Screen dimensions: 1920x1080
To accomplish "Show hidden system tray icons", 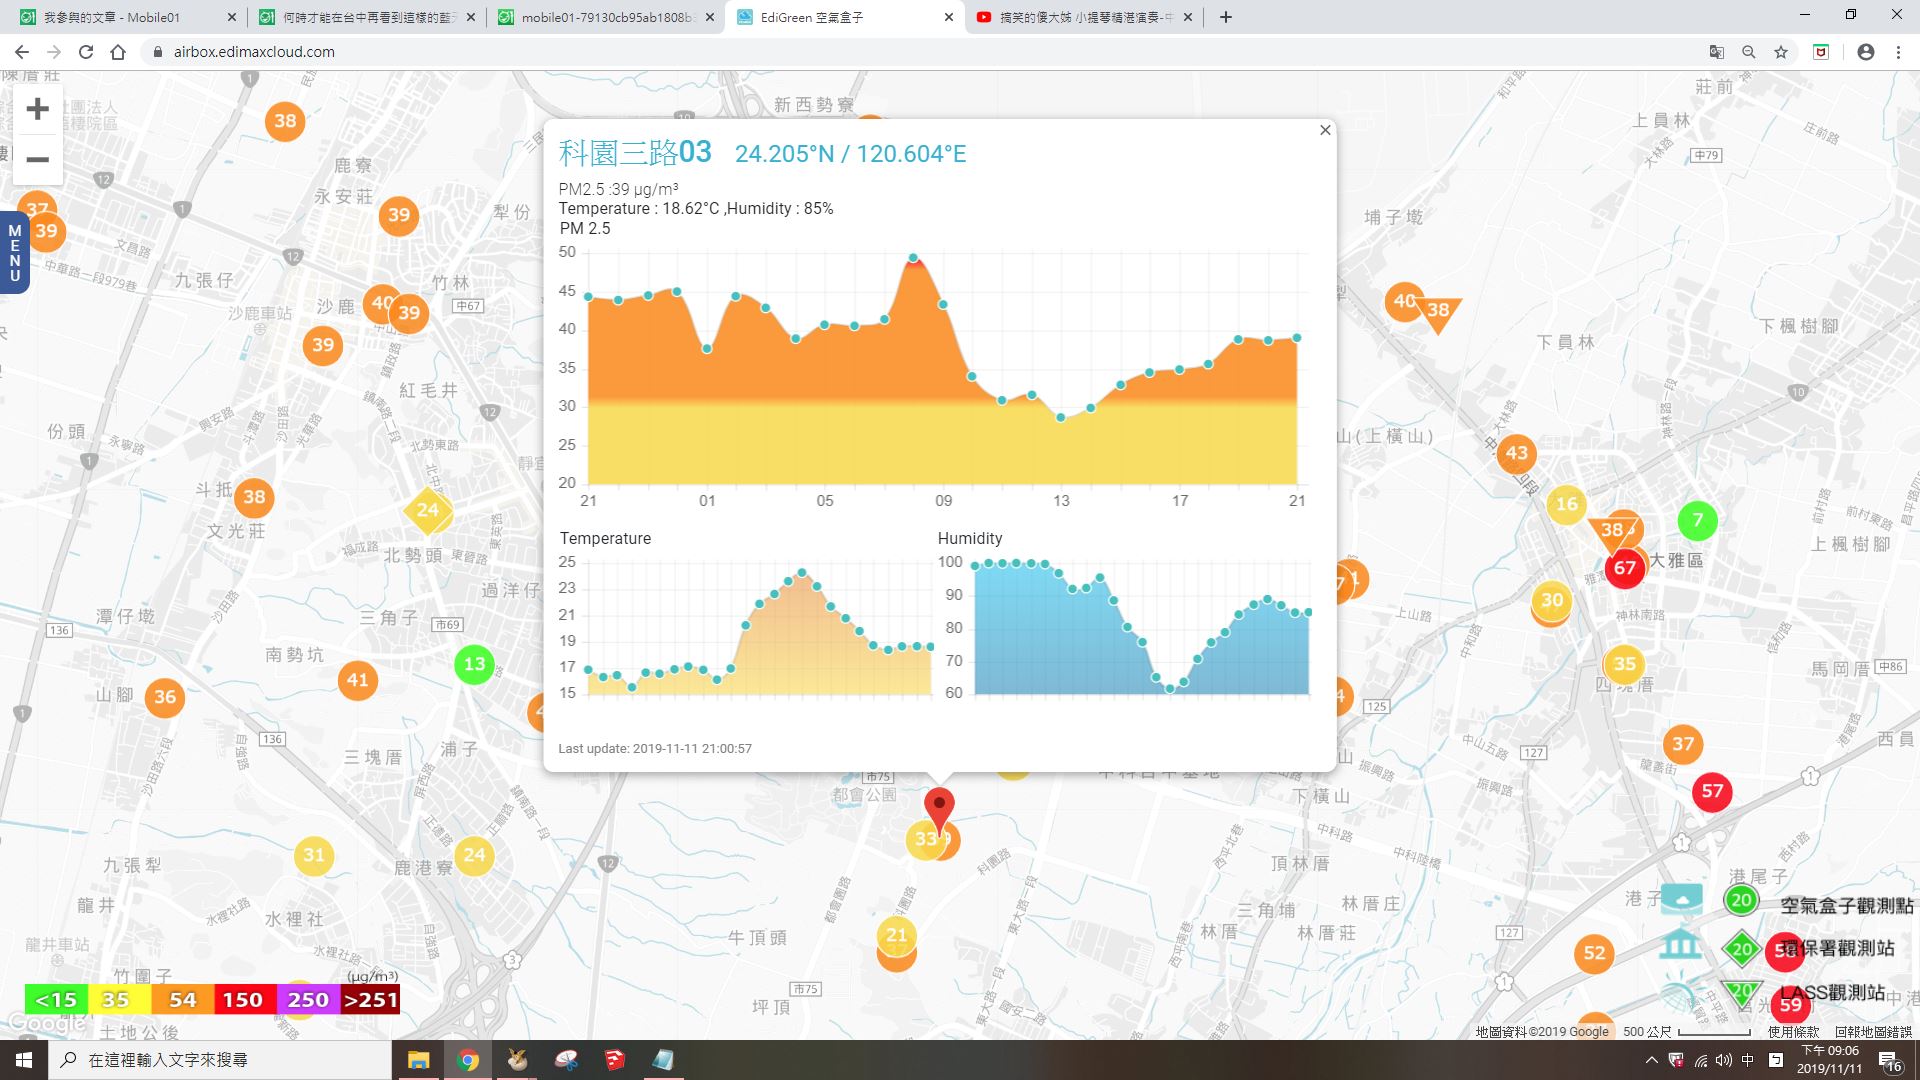I will pos(1651,1060).
